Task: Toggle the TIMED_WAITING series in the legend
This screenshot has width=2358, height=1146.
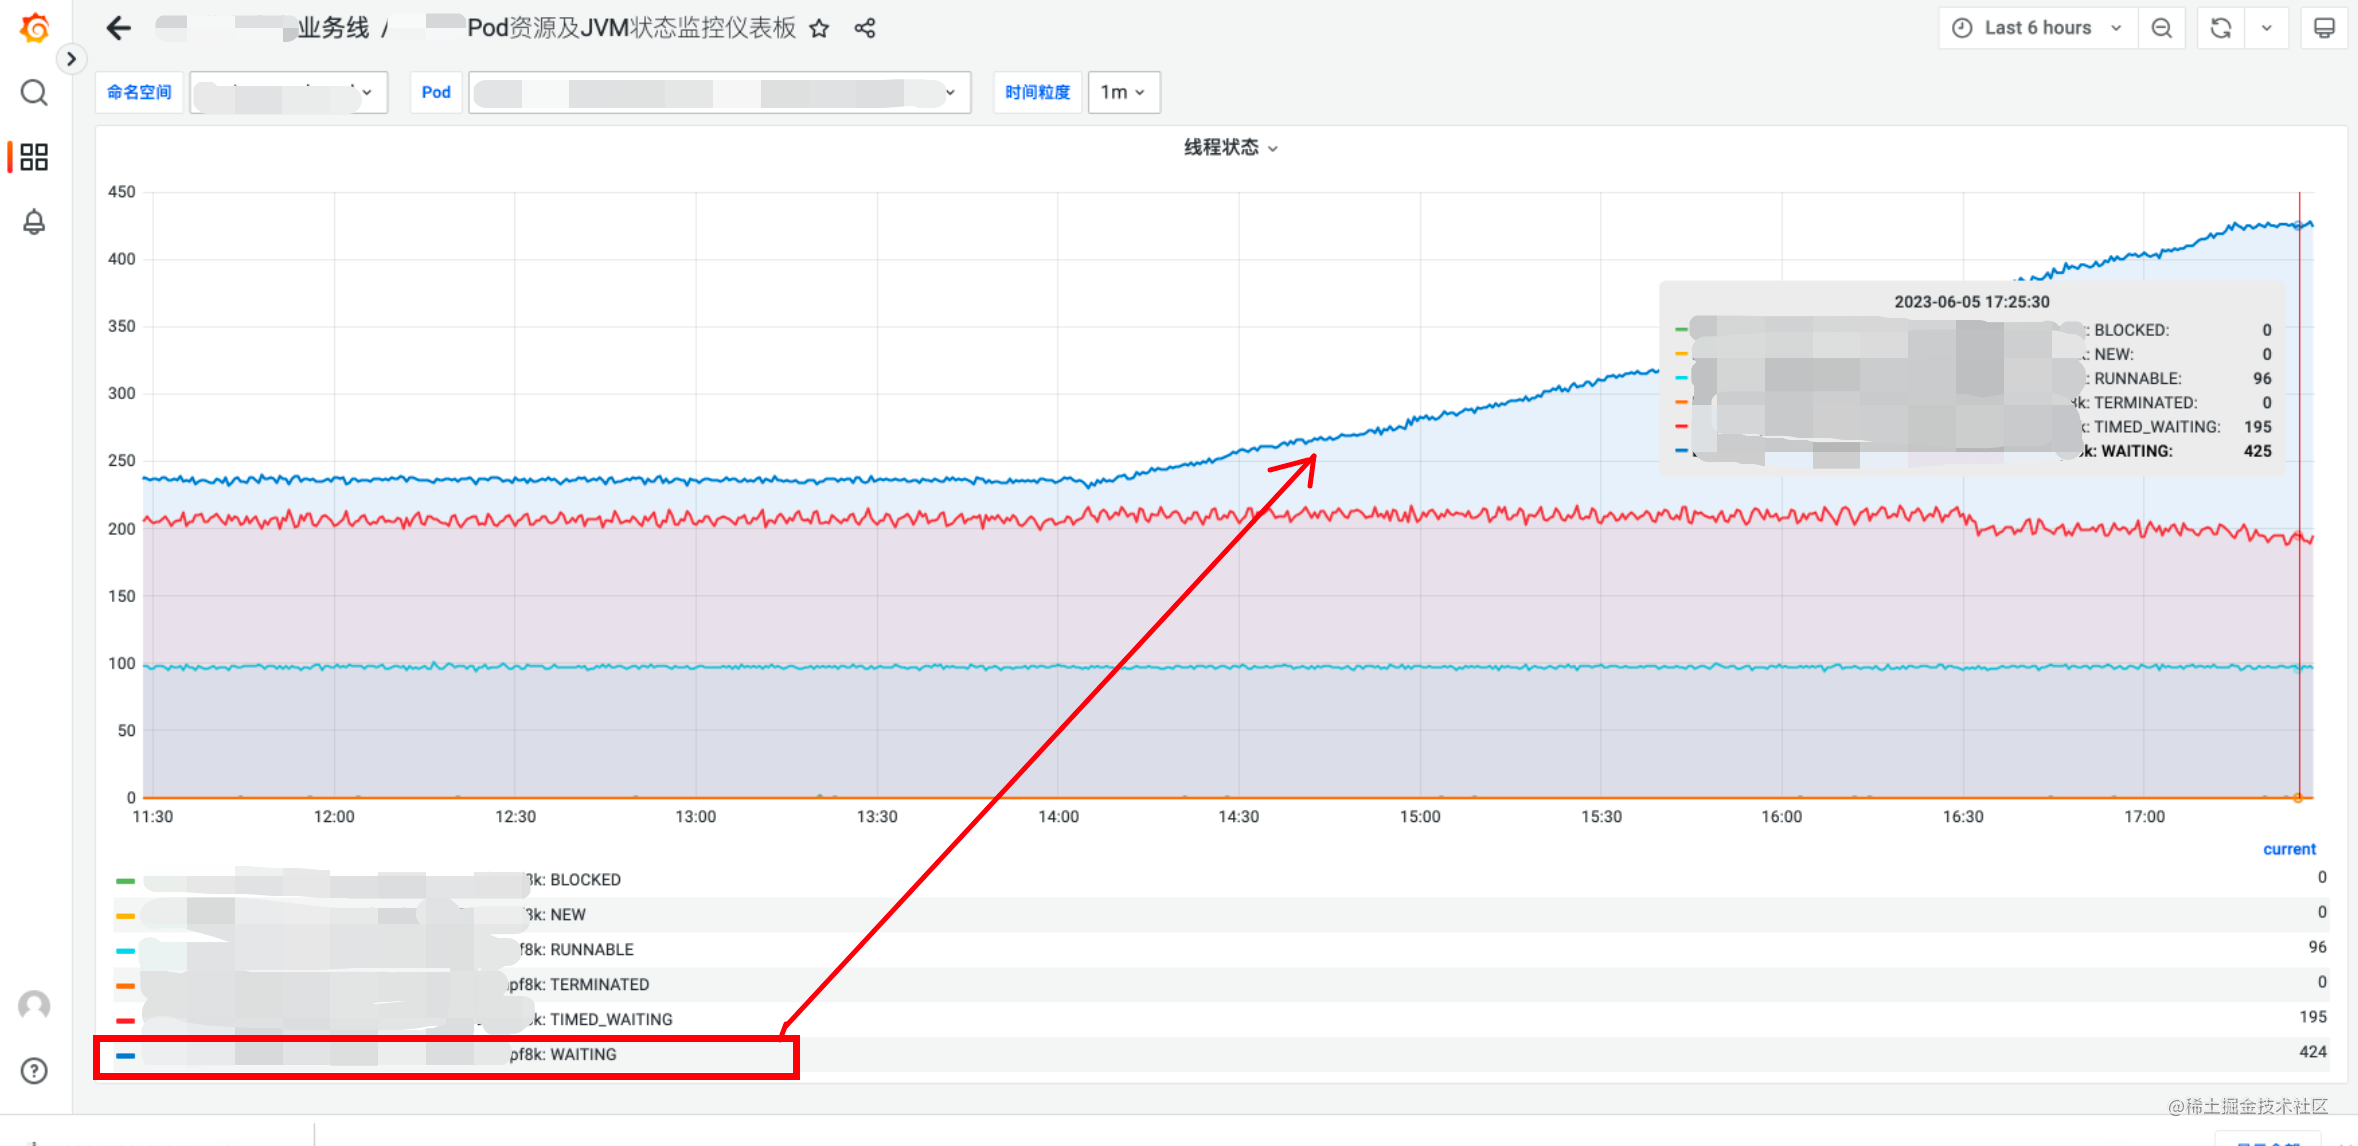Action: click(x=611, y=1020)
